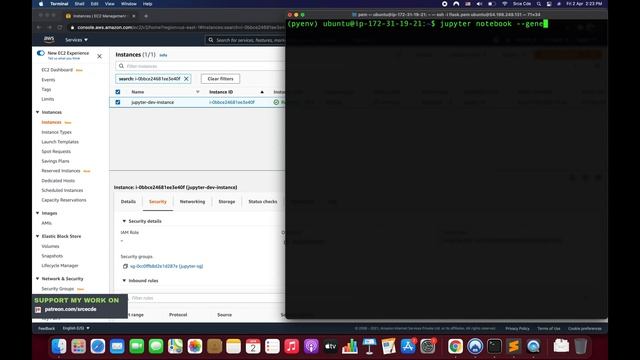The image size is (640, 360).
Task: Open Launchpad in the dock
Action: coord(78,347)
